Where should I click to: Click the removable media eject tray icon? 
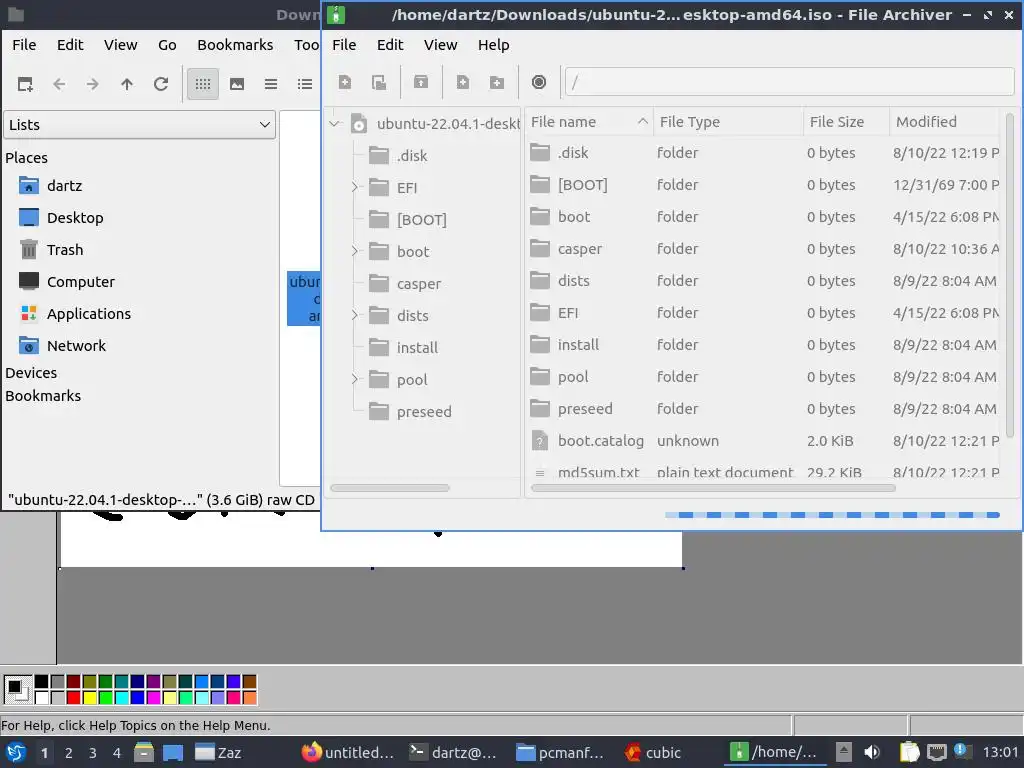[843, 752]
